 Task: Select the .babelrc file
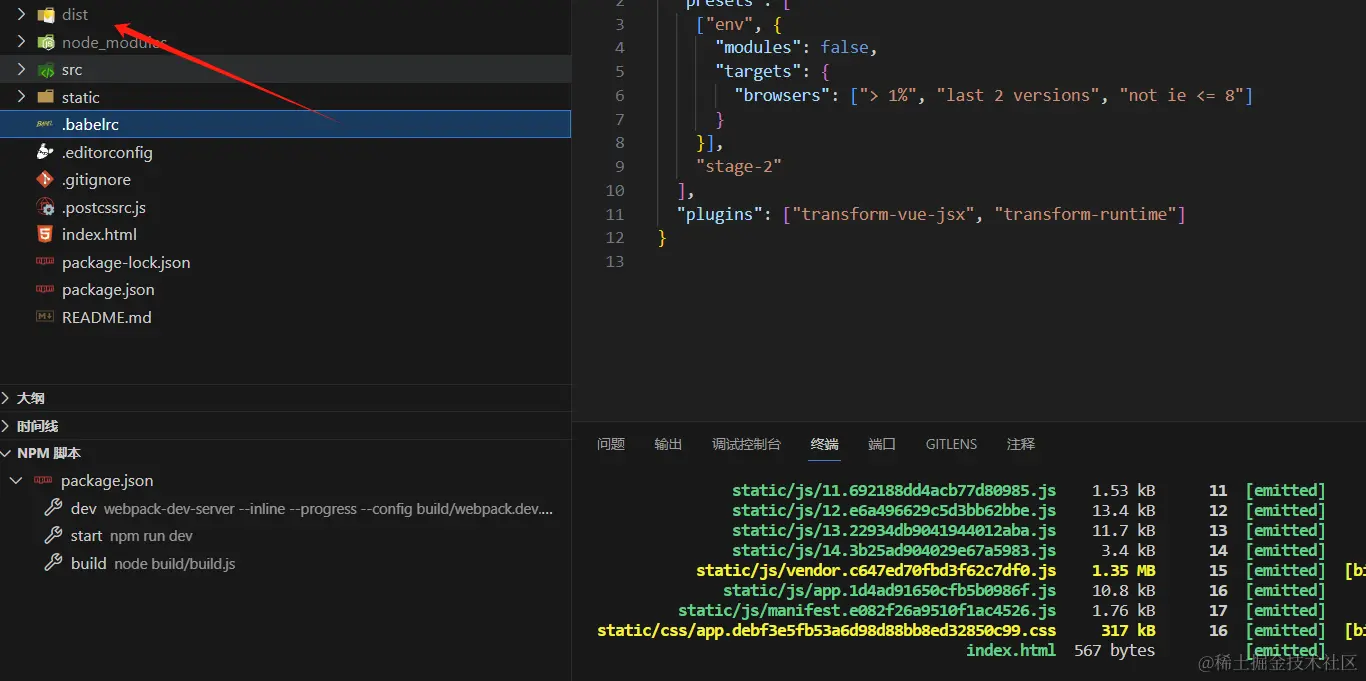tap(285, 124)
